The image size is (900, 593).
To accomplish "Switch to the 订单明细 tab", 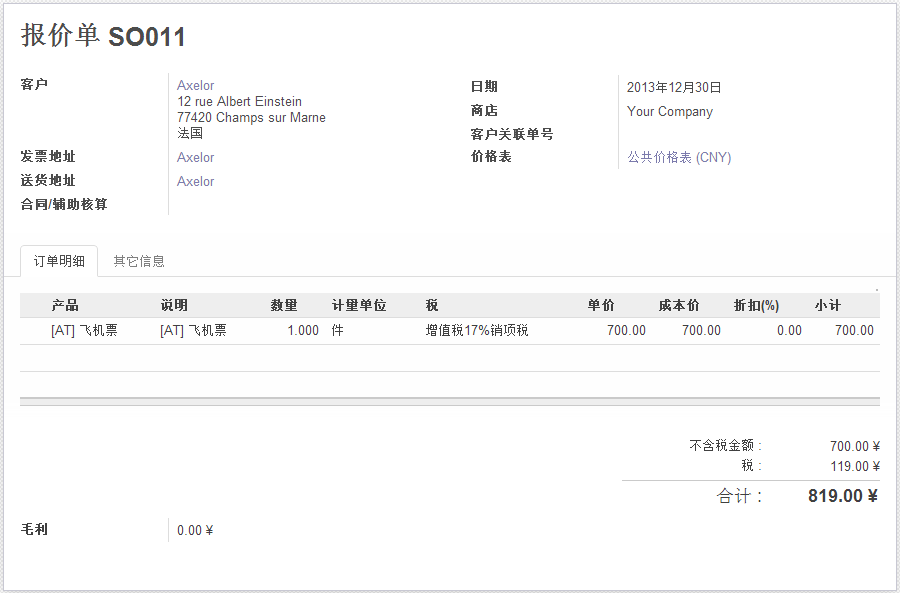I will (x=59, y=262).
